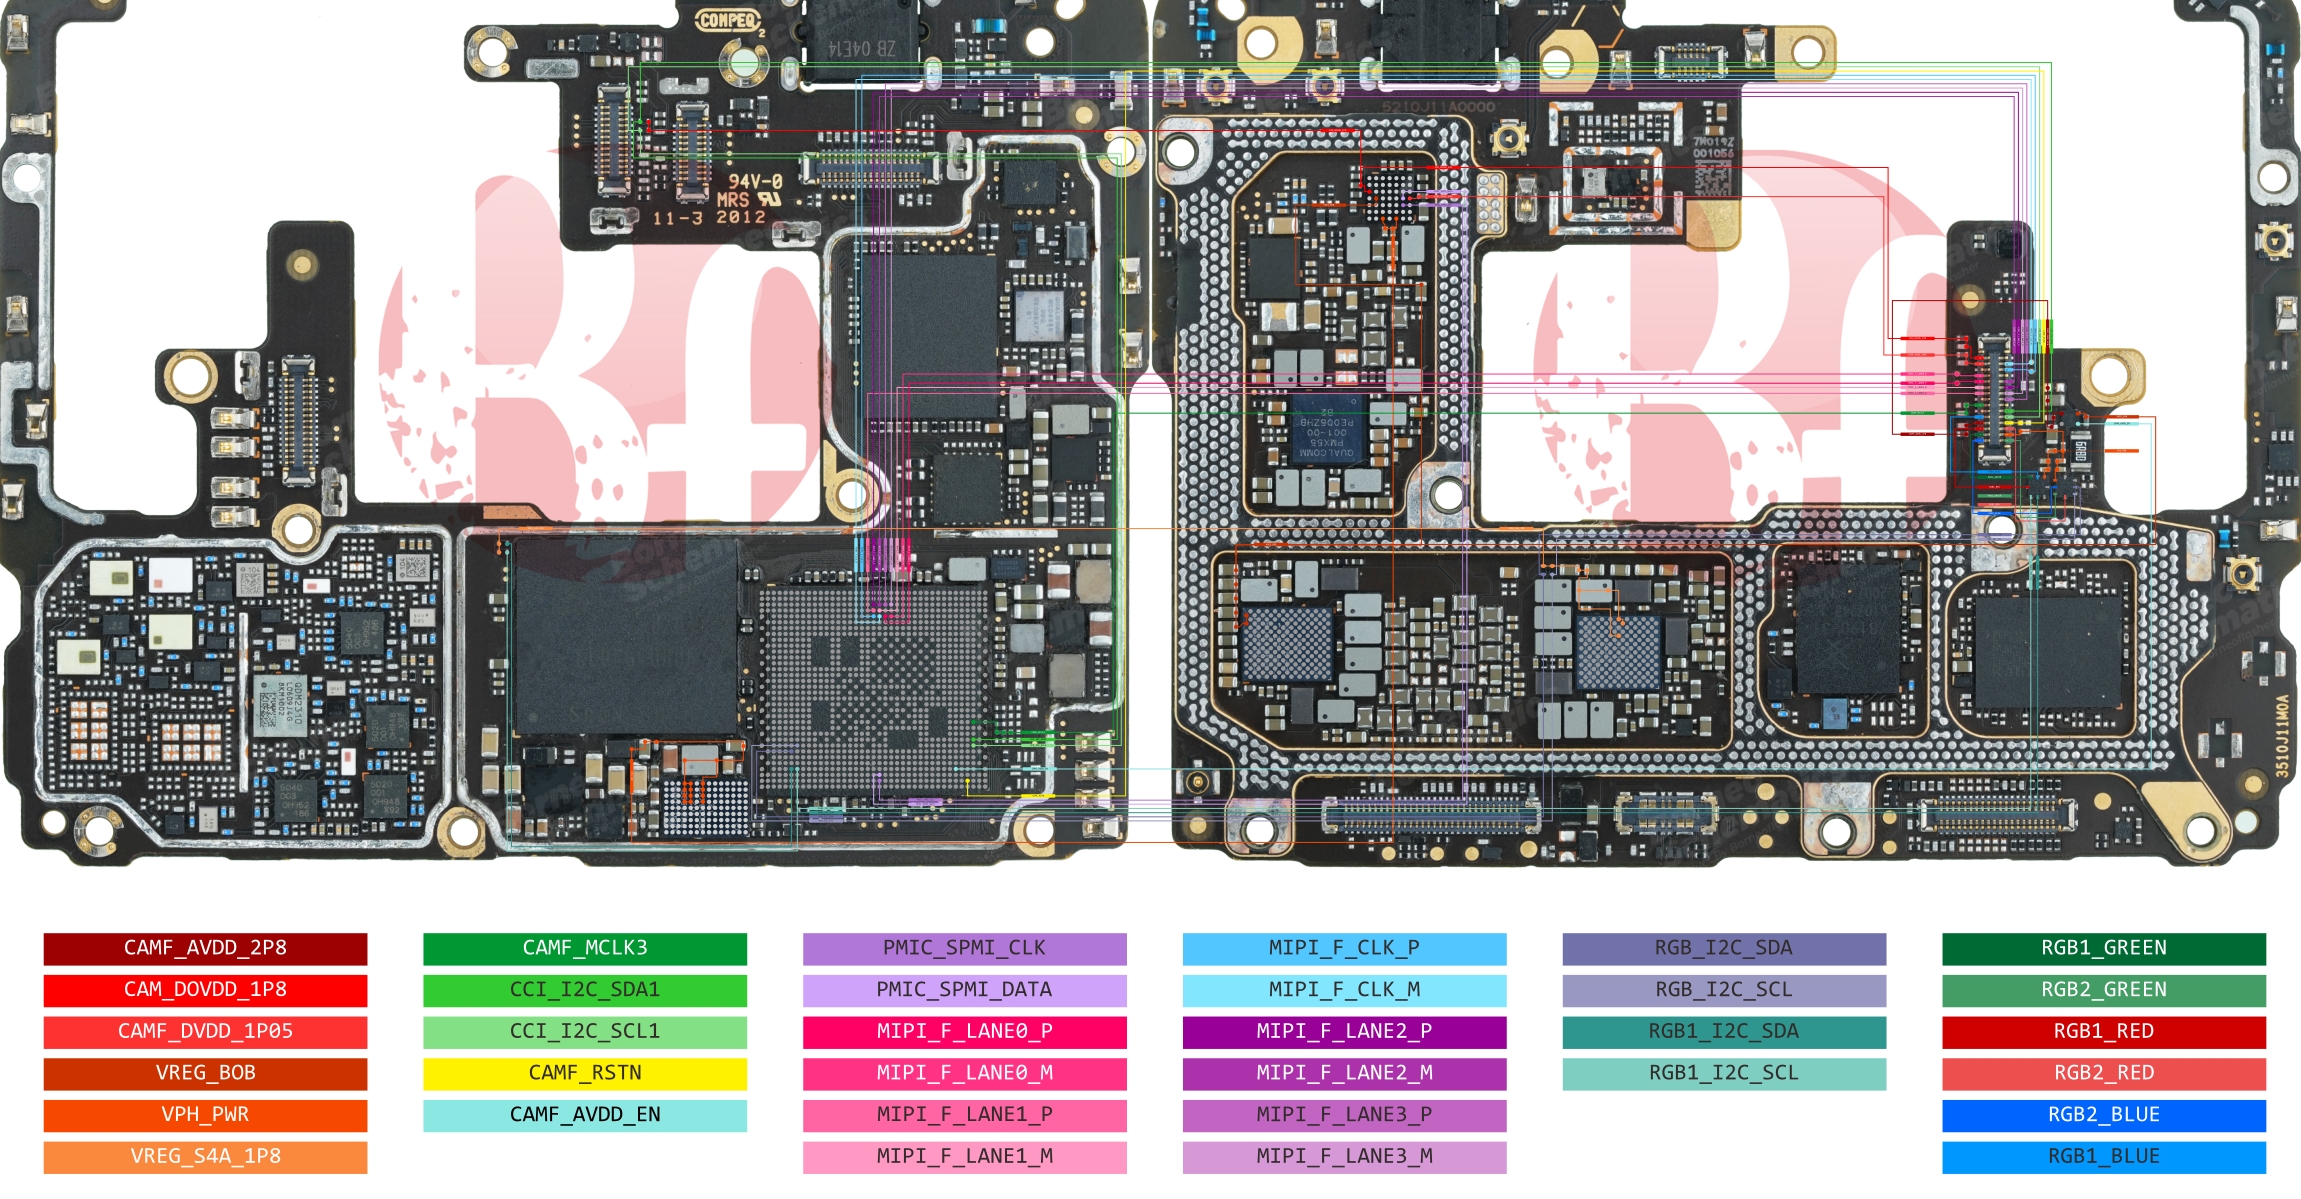Choose the MIPI_F_LANE2_P legend swatch
This screenshot has height=1199, width=2301.
tap(1345, 1032)
